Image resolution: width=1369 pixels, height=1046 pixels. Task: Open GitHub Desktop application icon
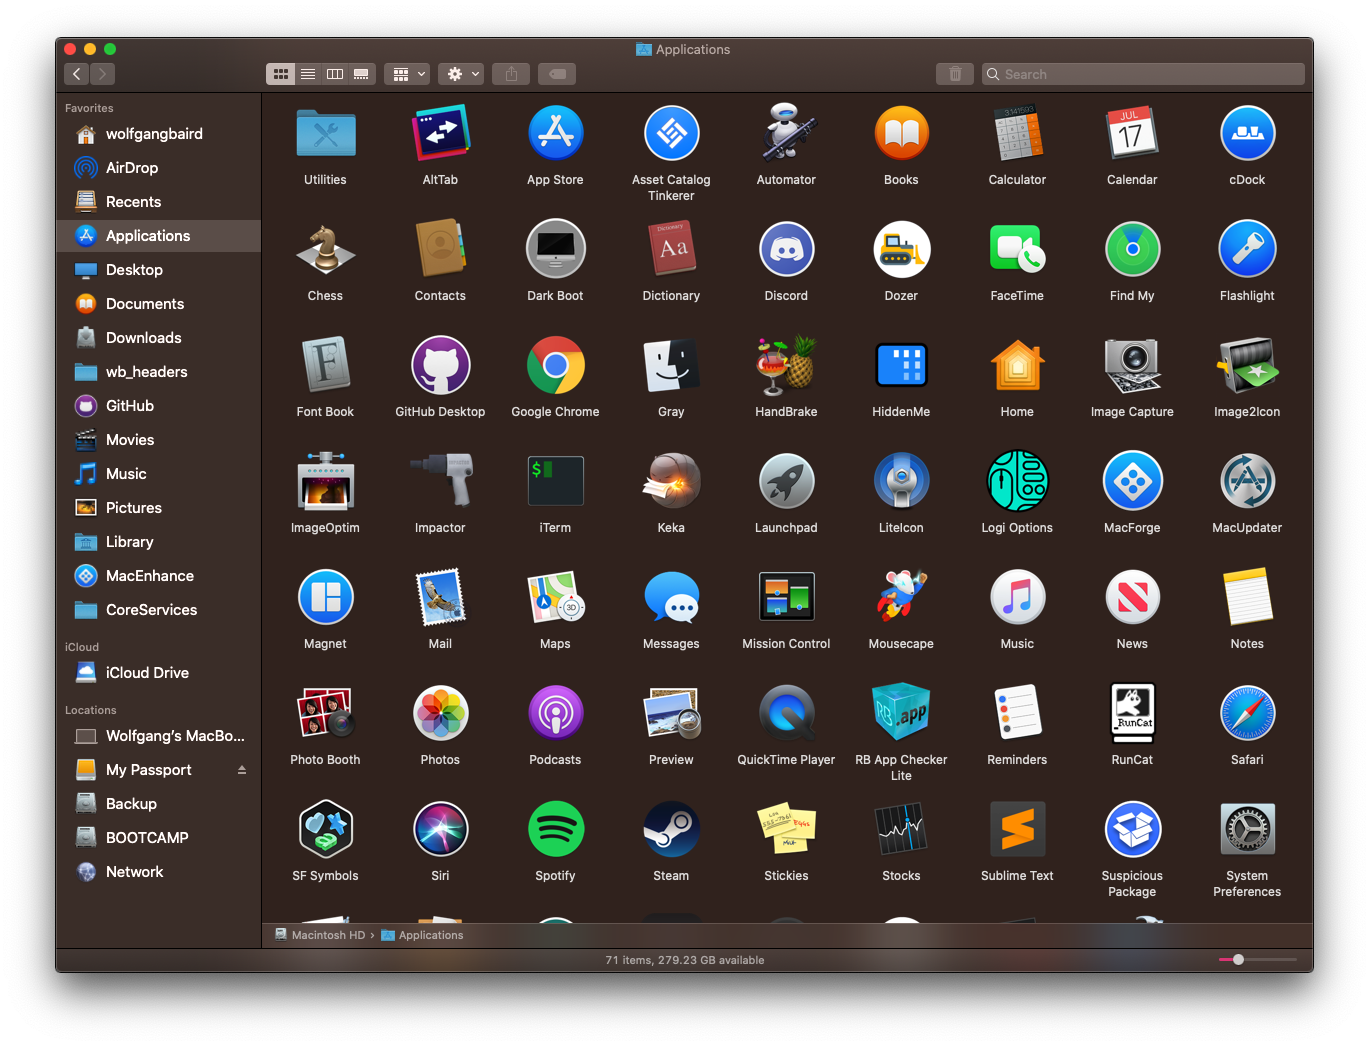[440, 366]
